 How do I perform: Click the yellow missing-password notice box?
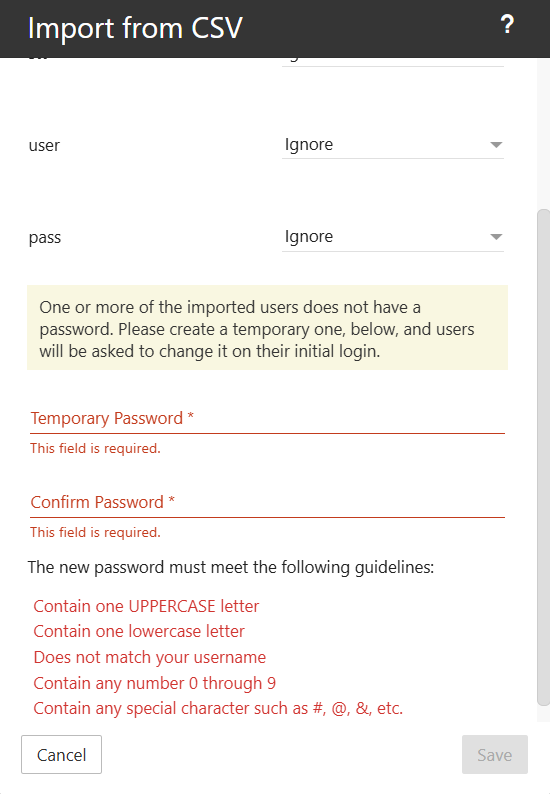(267, 328)
